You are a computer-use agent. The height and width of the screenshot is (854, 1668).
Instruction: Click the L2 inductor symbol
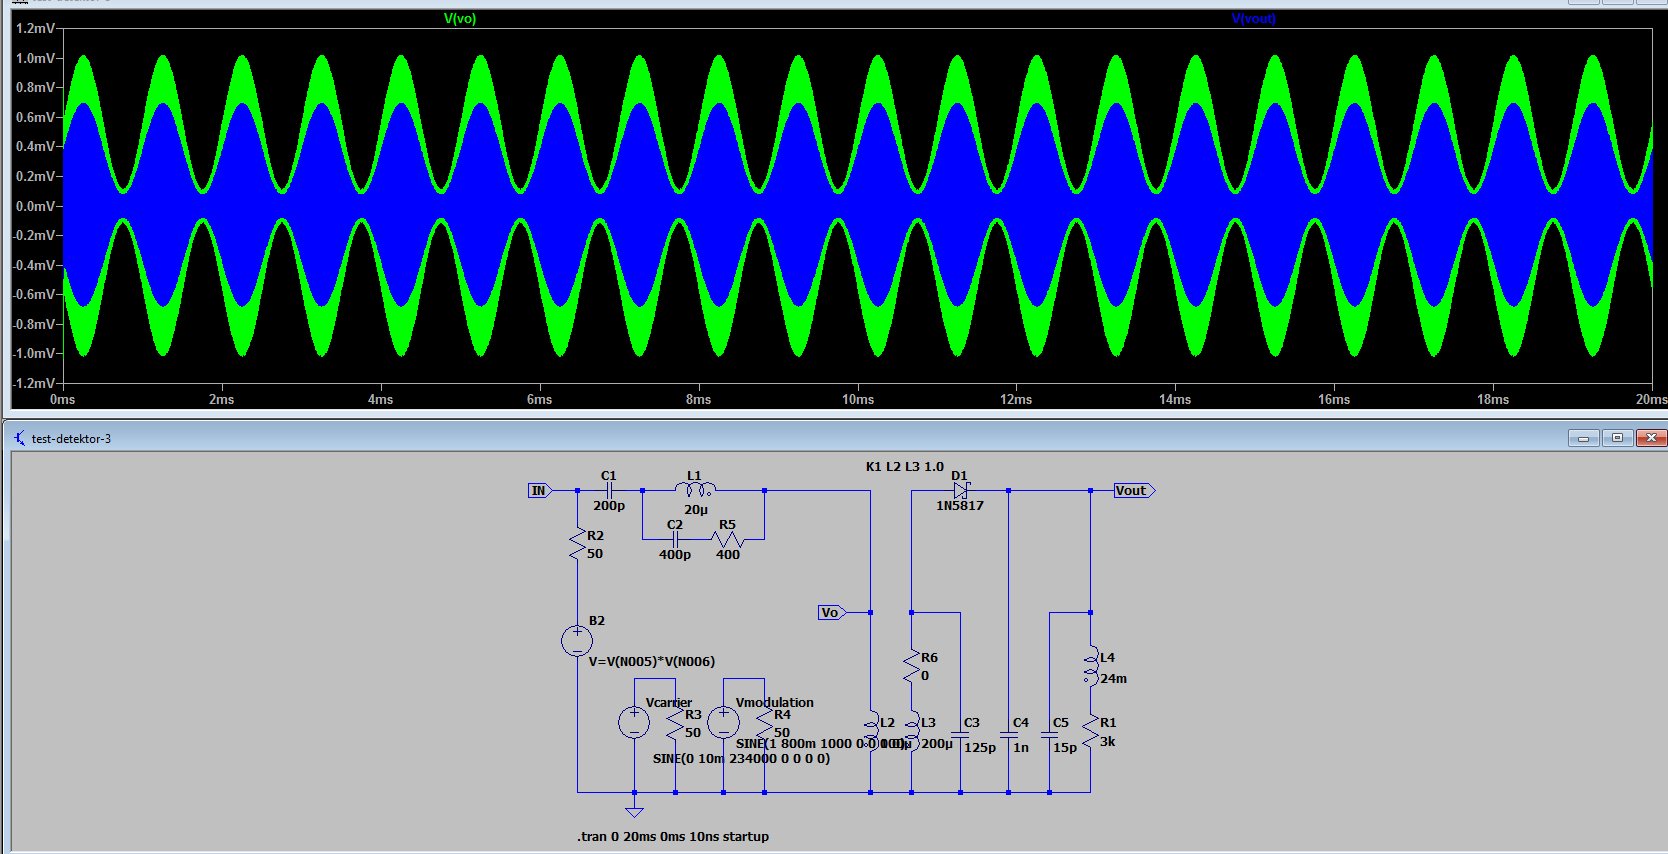tap(871, 730)
